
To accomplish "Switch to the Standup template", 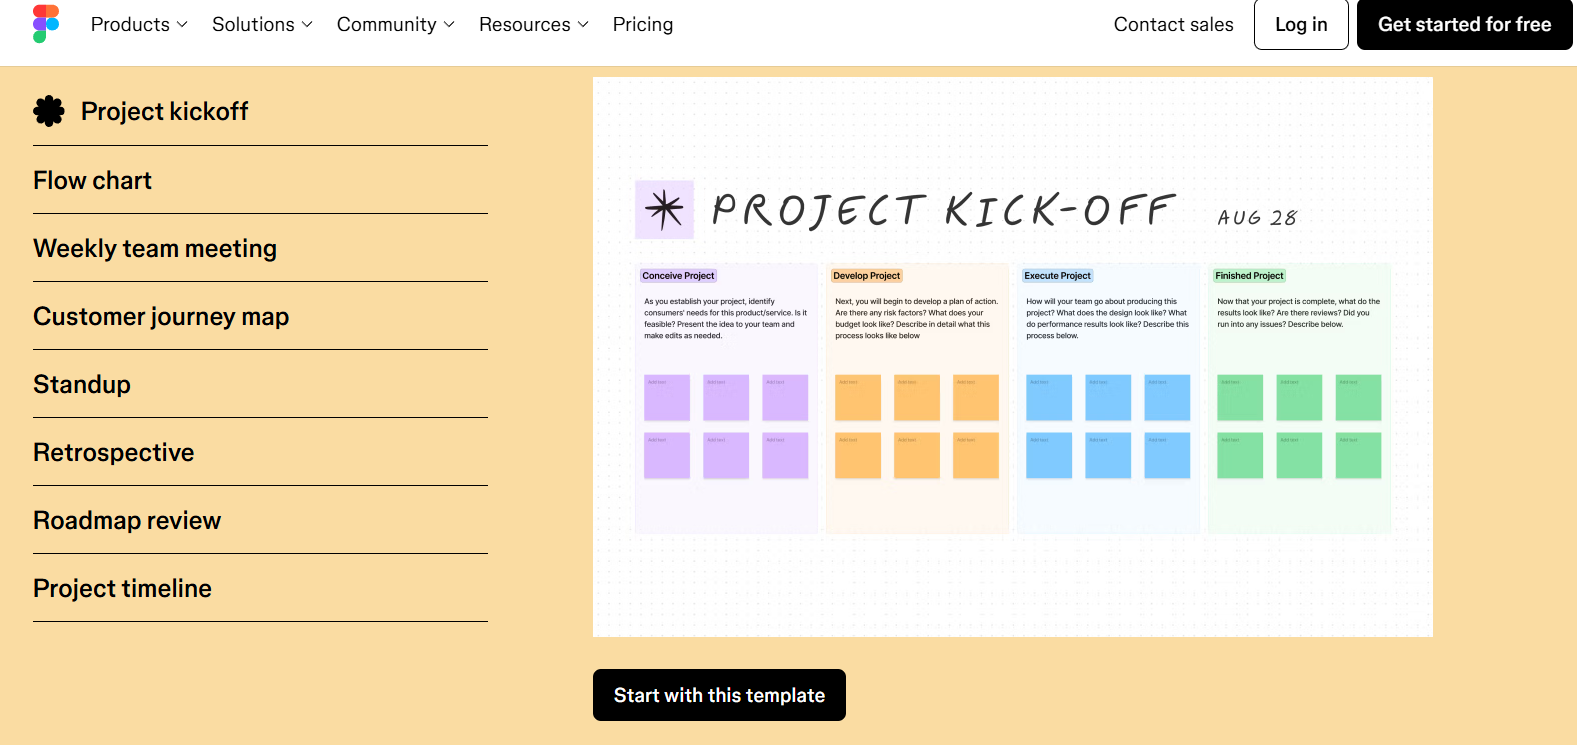I will 260,384.
